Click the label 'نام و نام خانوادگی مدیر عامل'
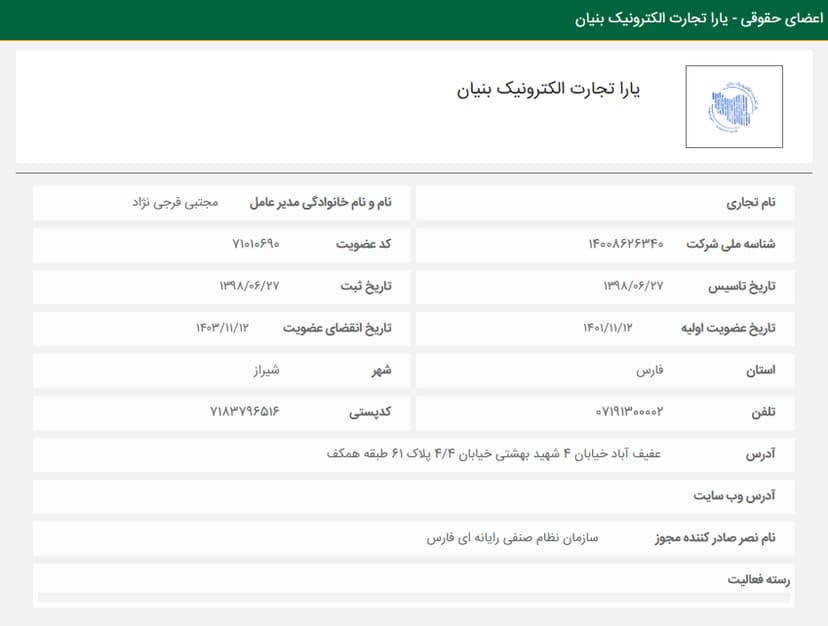 (x=321, y=202)
